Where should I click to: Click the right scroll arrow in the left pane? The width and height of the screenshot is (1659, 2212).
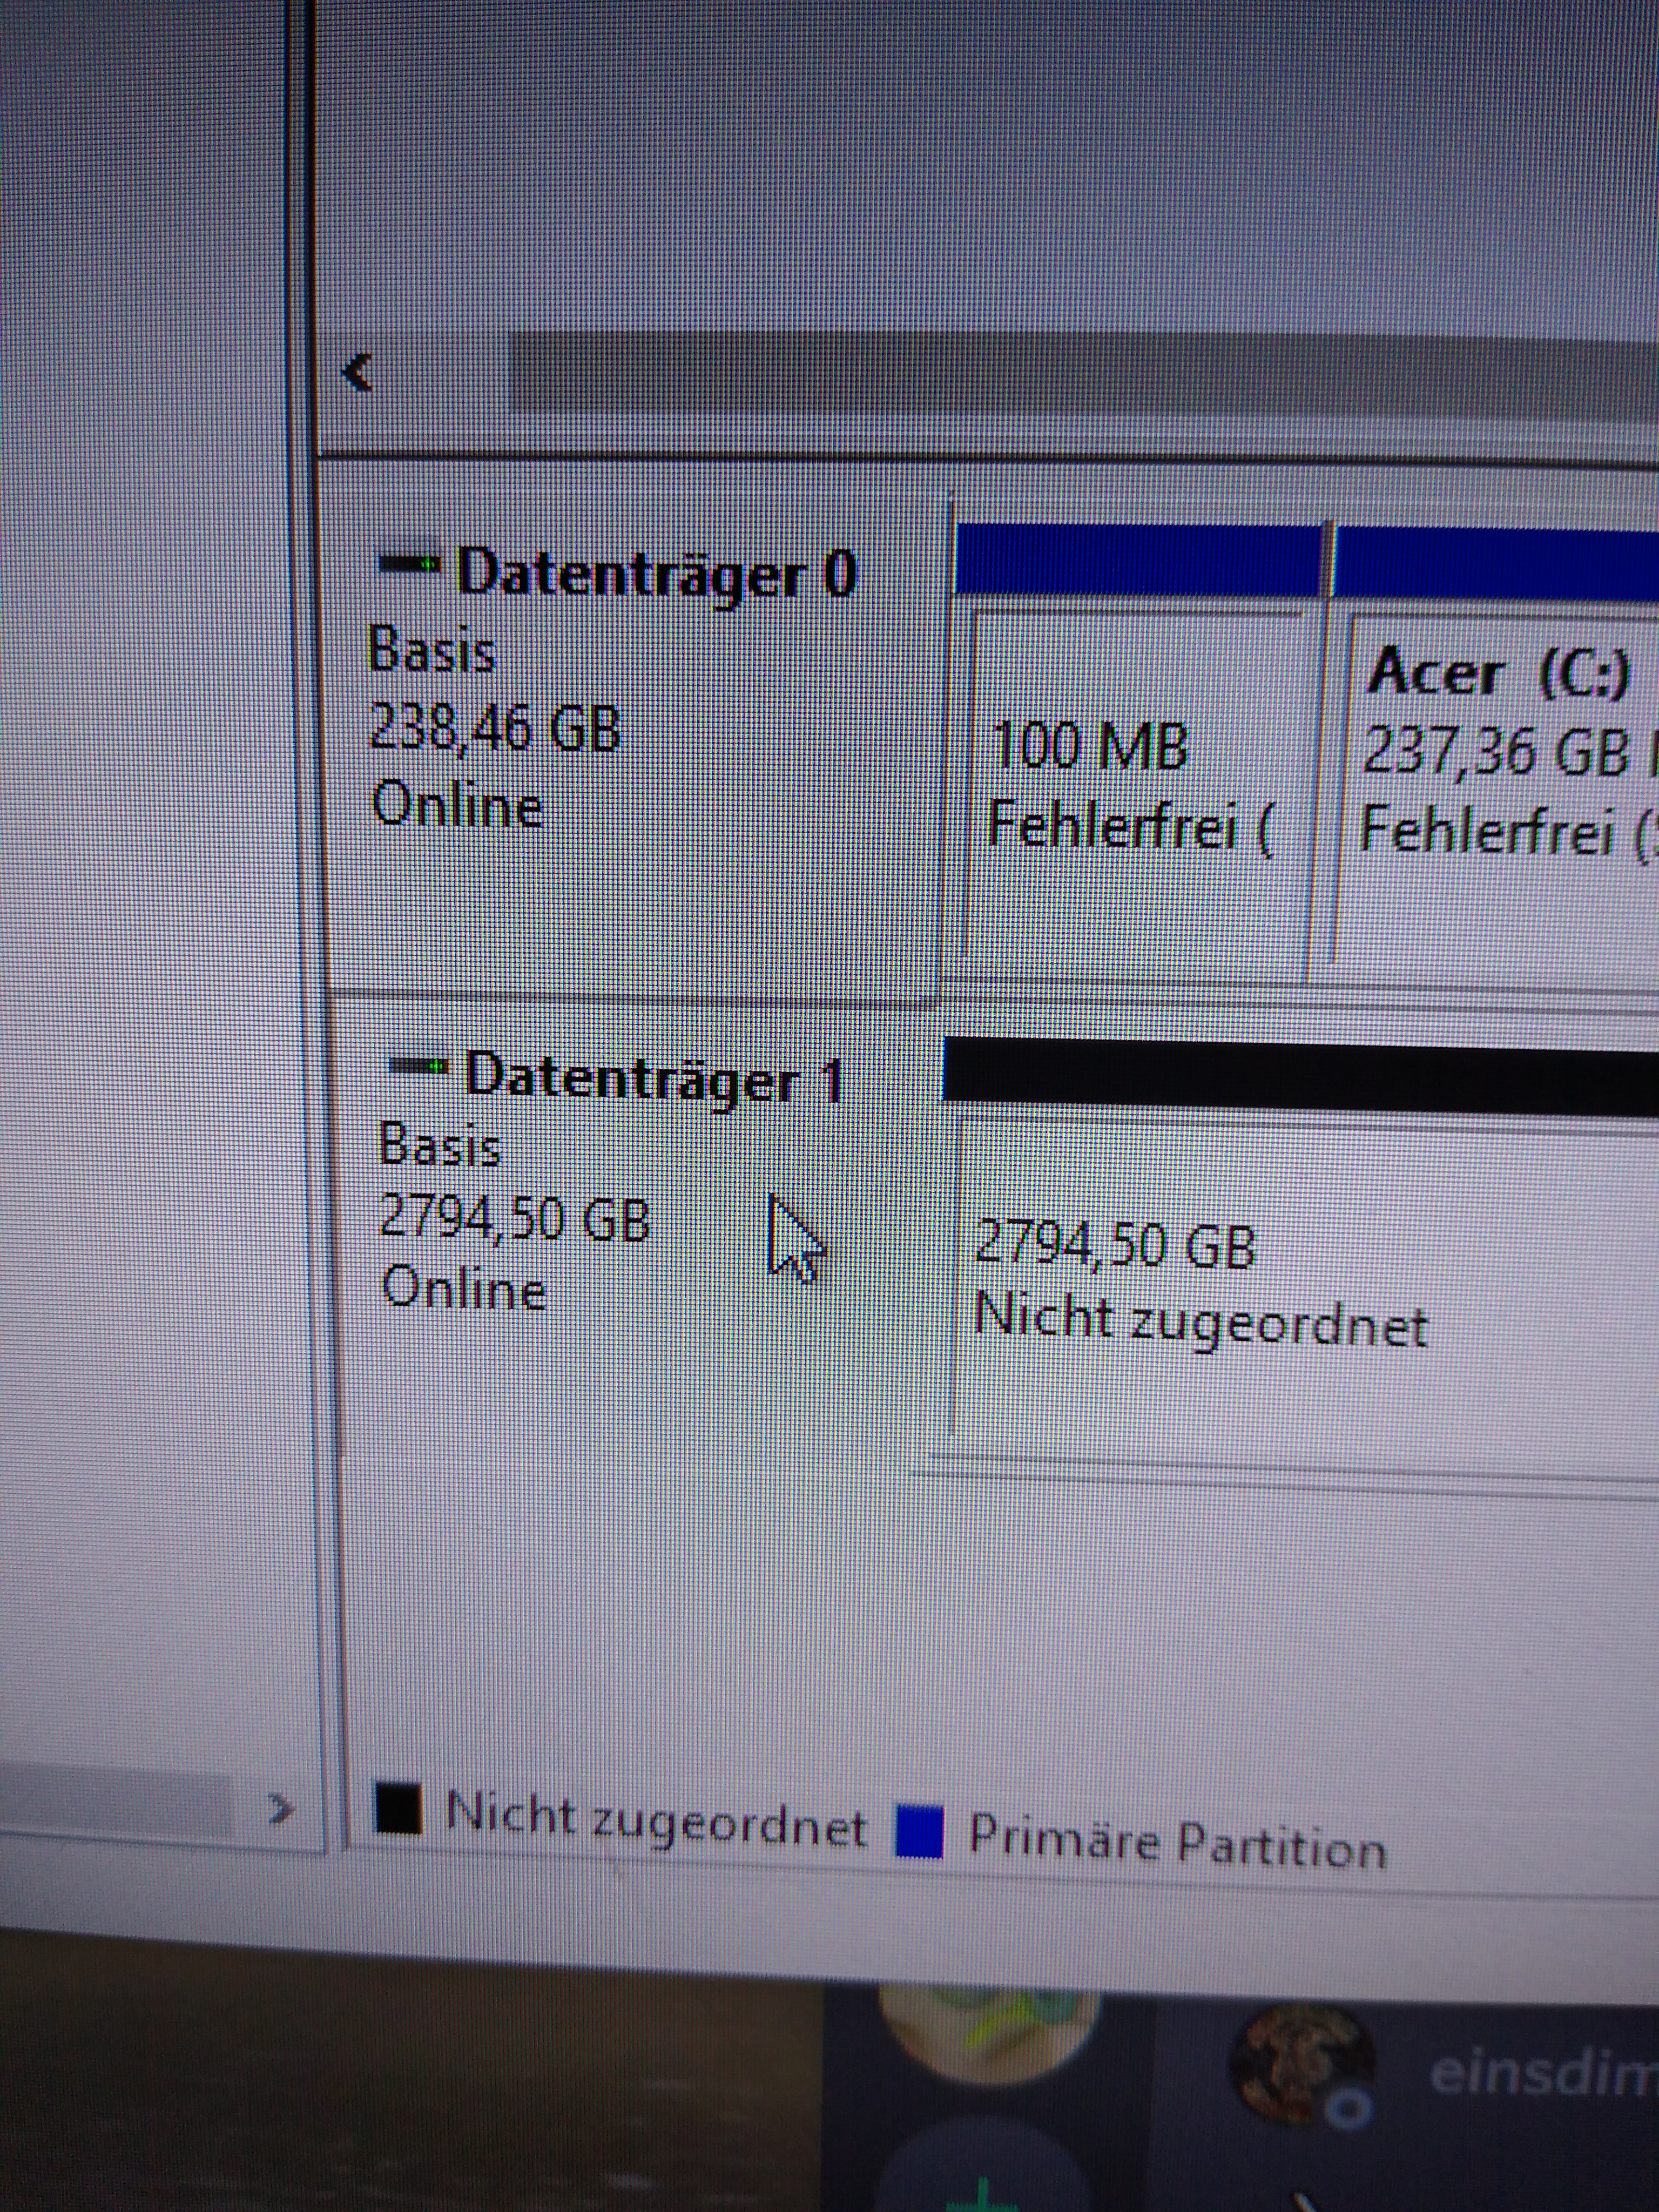(x=283, y=1807)
